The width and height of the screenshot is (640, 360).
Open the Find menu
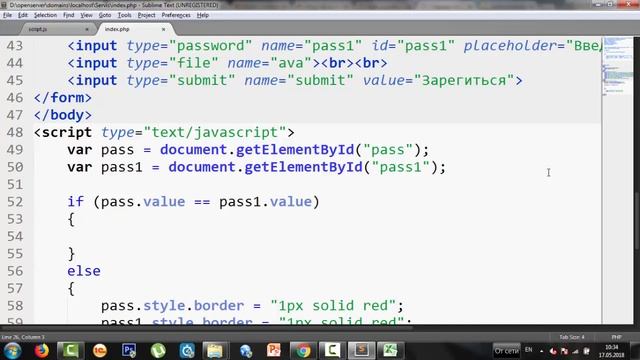pos(69,15)
